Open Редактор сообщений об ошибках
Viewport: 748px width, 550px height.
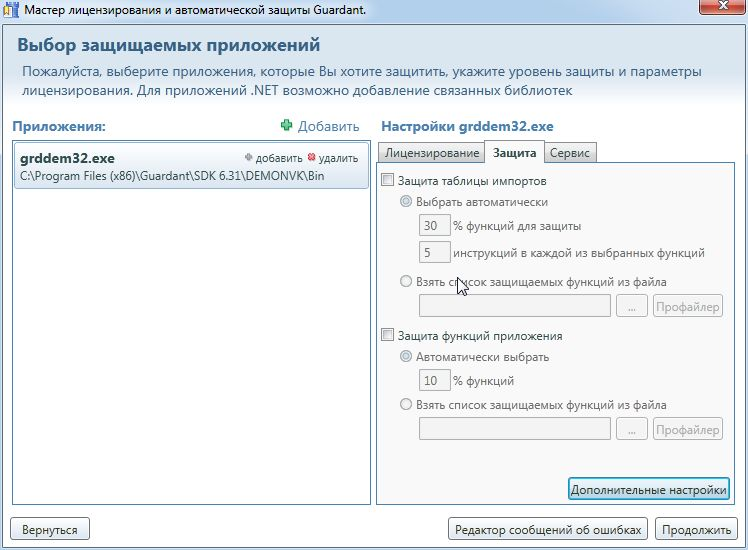[x=548, y=529]
